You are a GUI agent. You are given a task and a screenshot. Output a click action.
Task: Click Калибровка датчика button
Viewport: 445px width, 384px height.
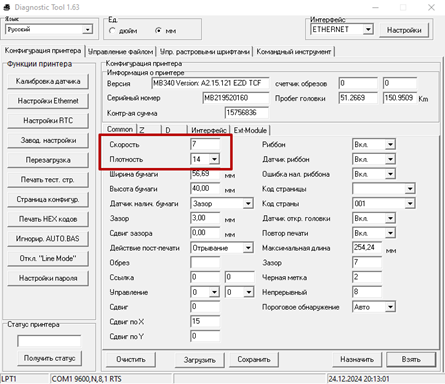[48, 81]
